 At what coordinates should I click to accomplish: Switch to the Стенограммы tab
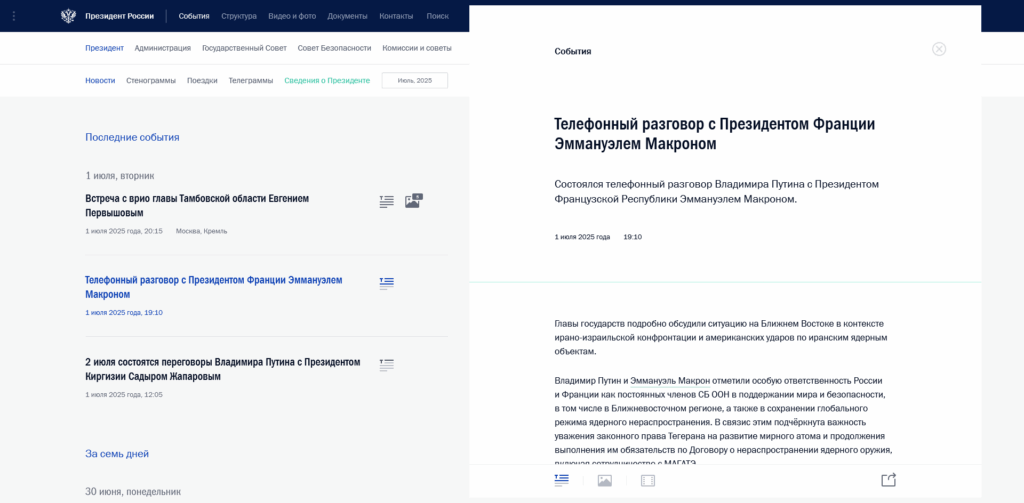[151, 80]
